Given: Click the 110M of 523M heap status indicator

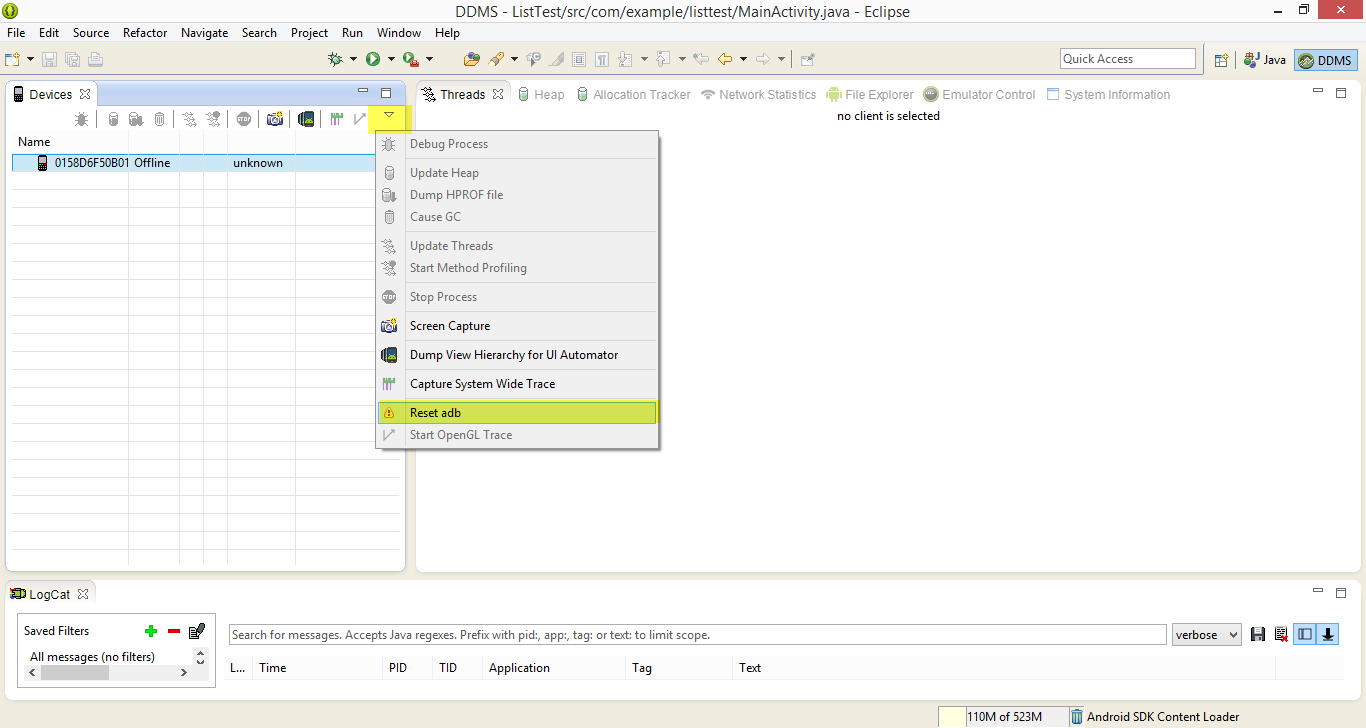Looking at the screenshot, I should [1004, 716].
